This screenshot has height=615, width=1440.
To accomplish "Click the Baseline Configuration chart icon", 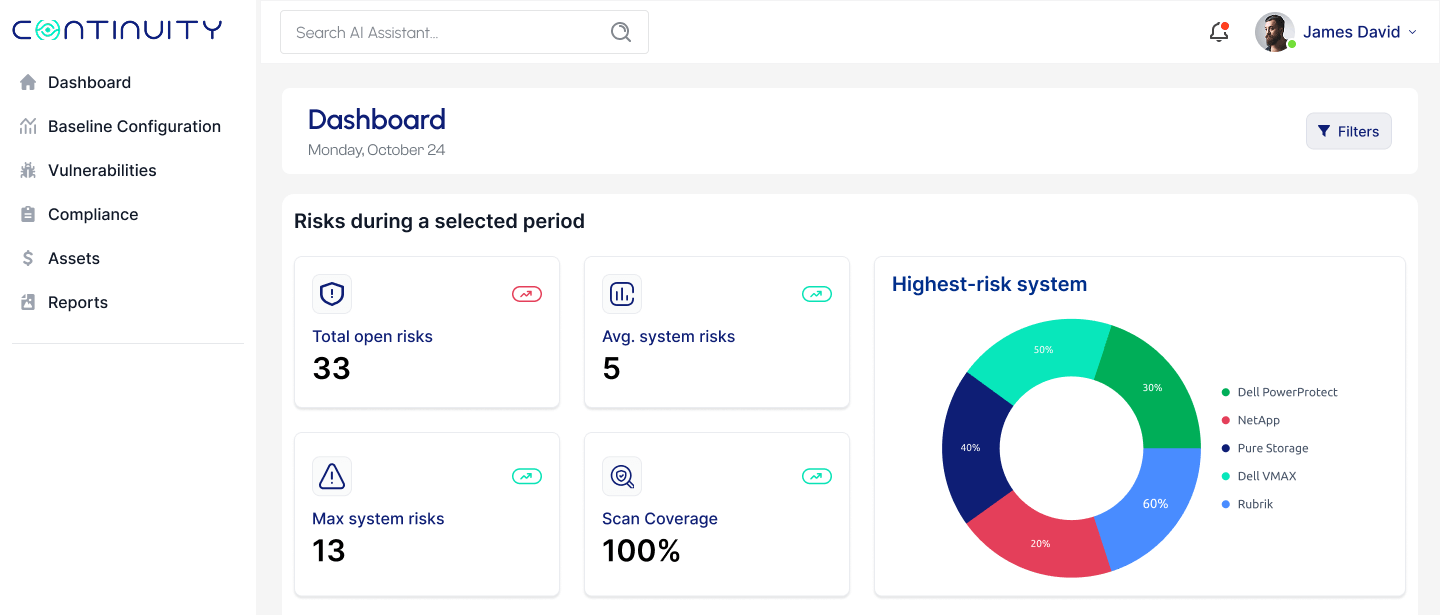I will click(28, 126).
